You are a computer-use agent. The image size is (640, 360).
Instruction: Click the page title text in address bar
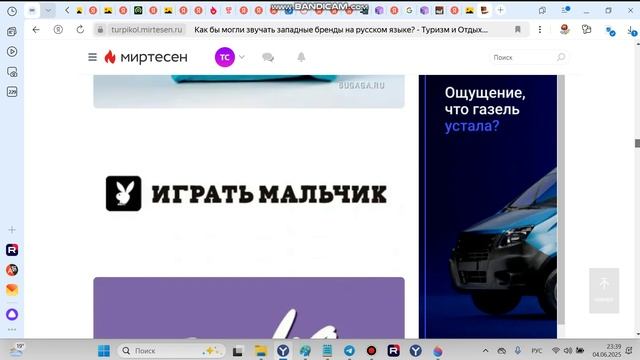[x=341, y=29]
